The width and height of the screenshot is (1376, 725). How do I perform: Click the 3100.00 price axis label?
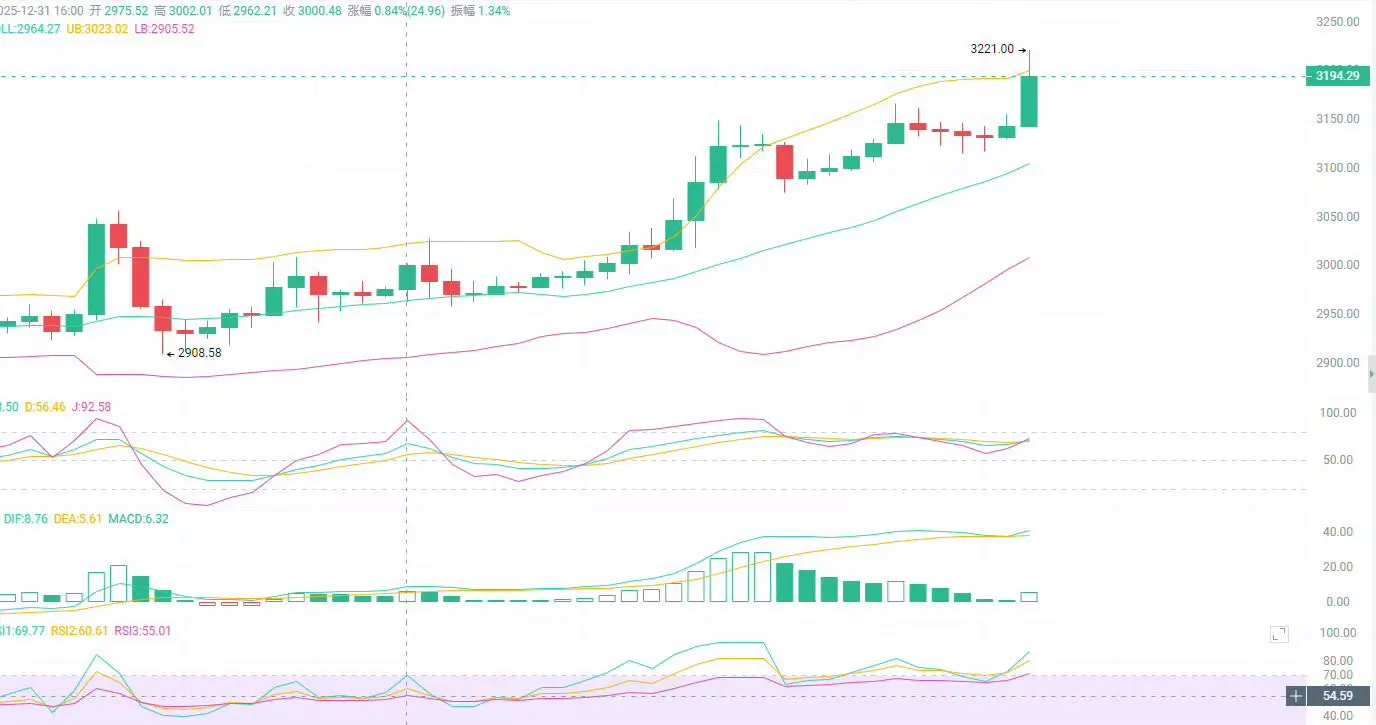tap(1337, 168)
